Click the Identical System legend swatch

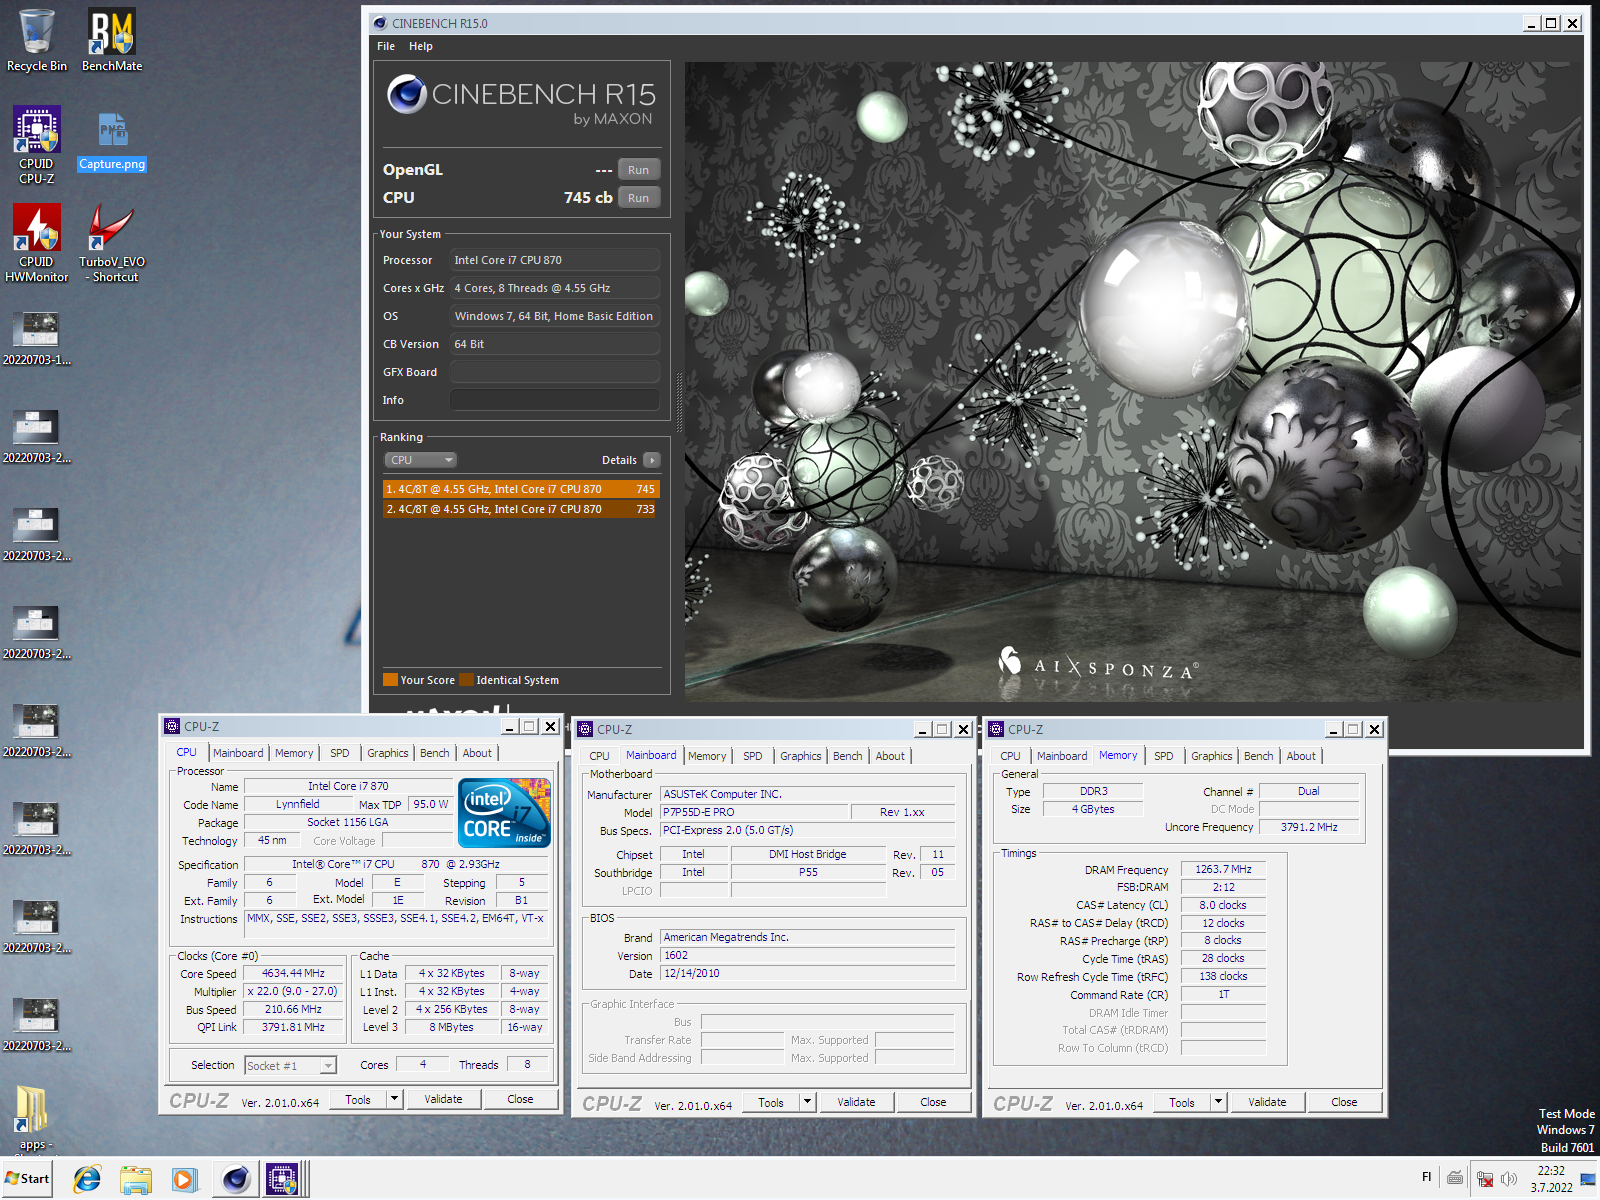tap(466, 680)
